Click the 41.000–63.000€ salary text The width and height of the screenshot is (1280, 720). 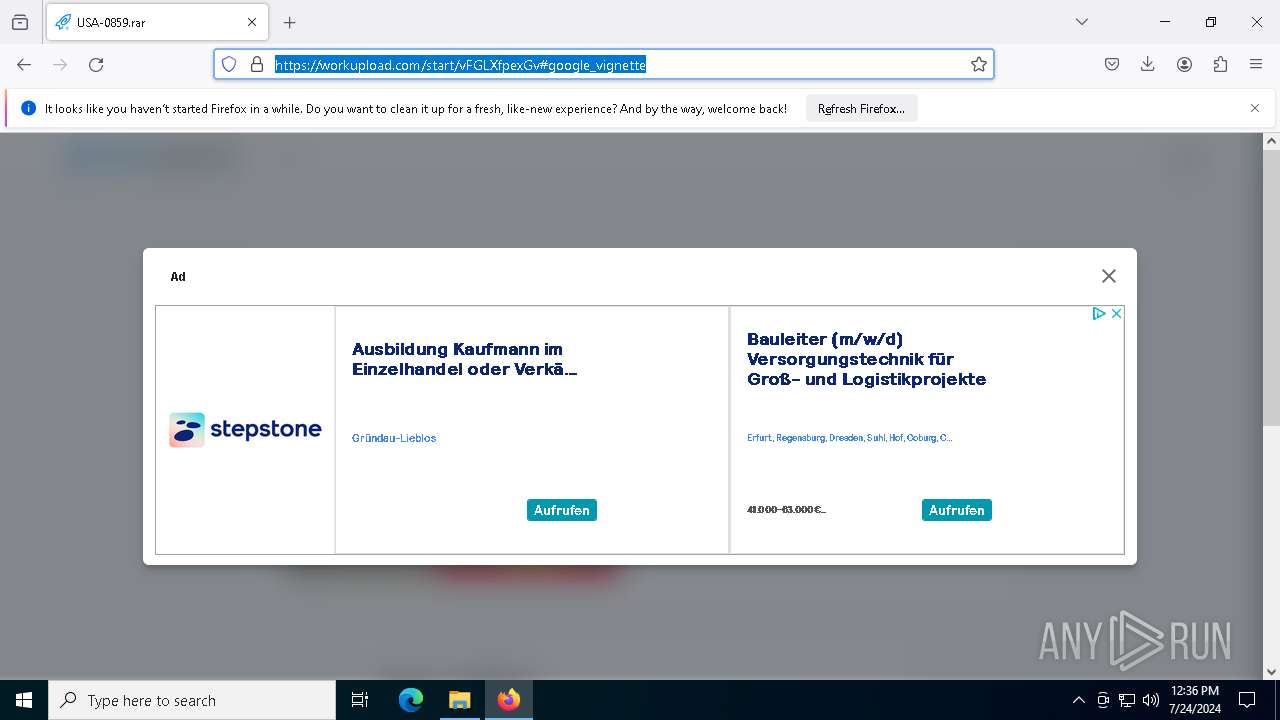point(786,510)
